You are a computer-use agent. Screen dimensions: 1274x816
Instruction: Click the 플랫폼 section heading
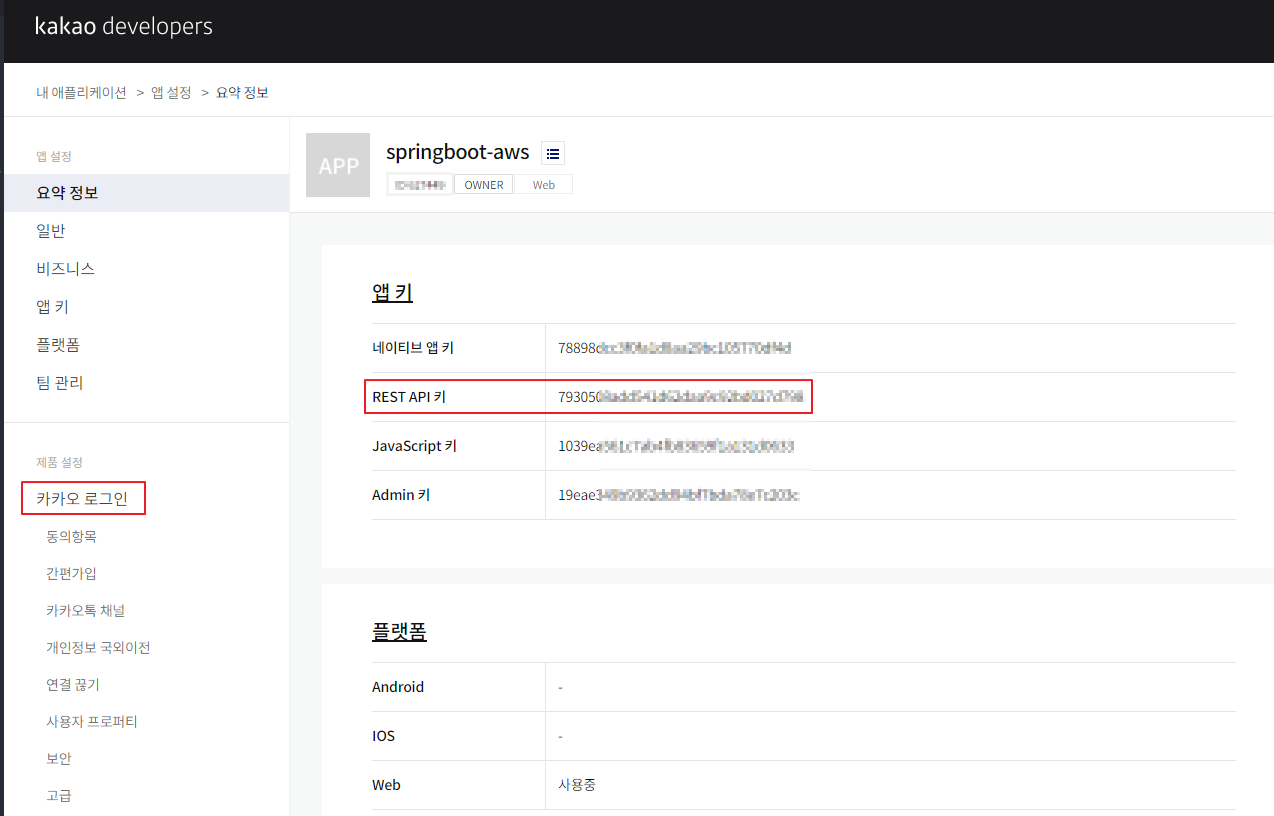pos(399,631)
